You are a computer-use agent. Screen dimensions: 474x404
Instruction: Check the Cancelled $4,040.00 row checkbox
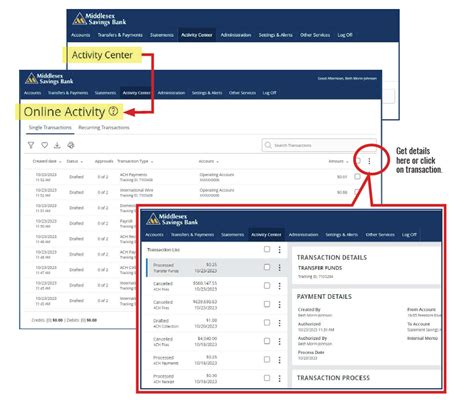pyautogui.click(x=267, y=341)
